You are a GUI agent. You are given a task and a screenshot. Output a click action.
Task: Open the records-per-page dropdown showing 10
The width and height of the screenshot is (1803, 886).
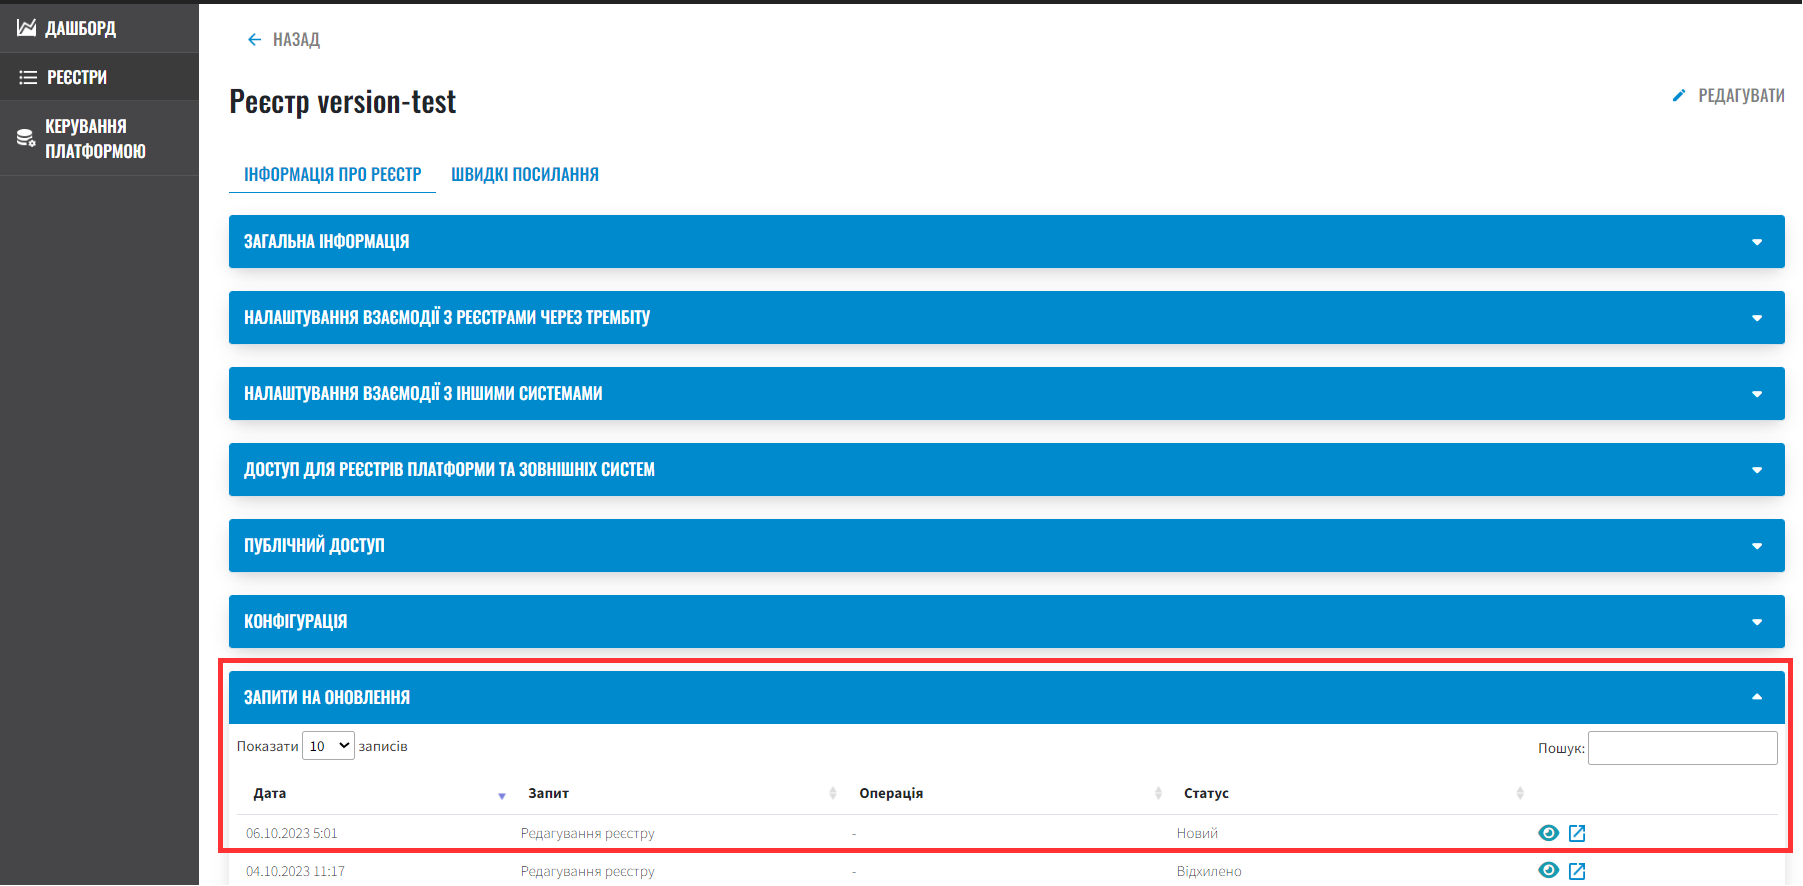[328, 746]
